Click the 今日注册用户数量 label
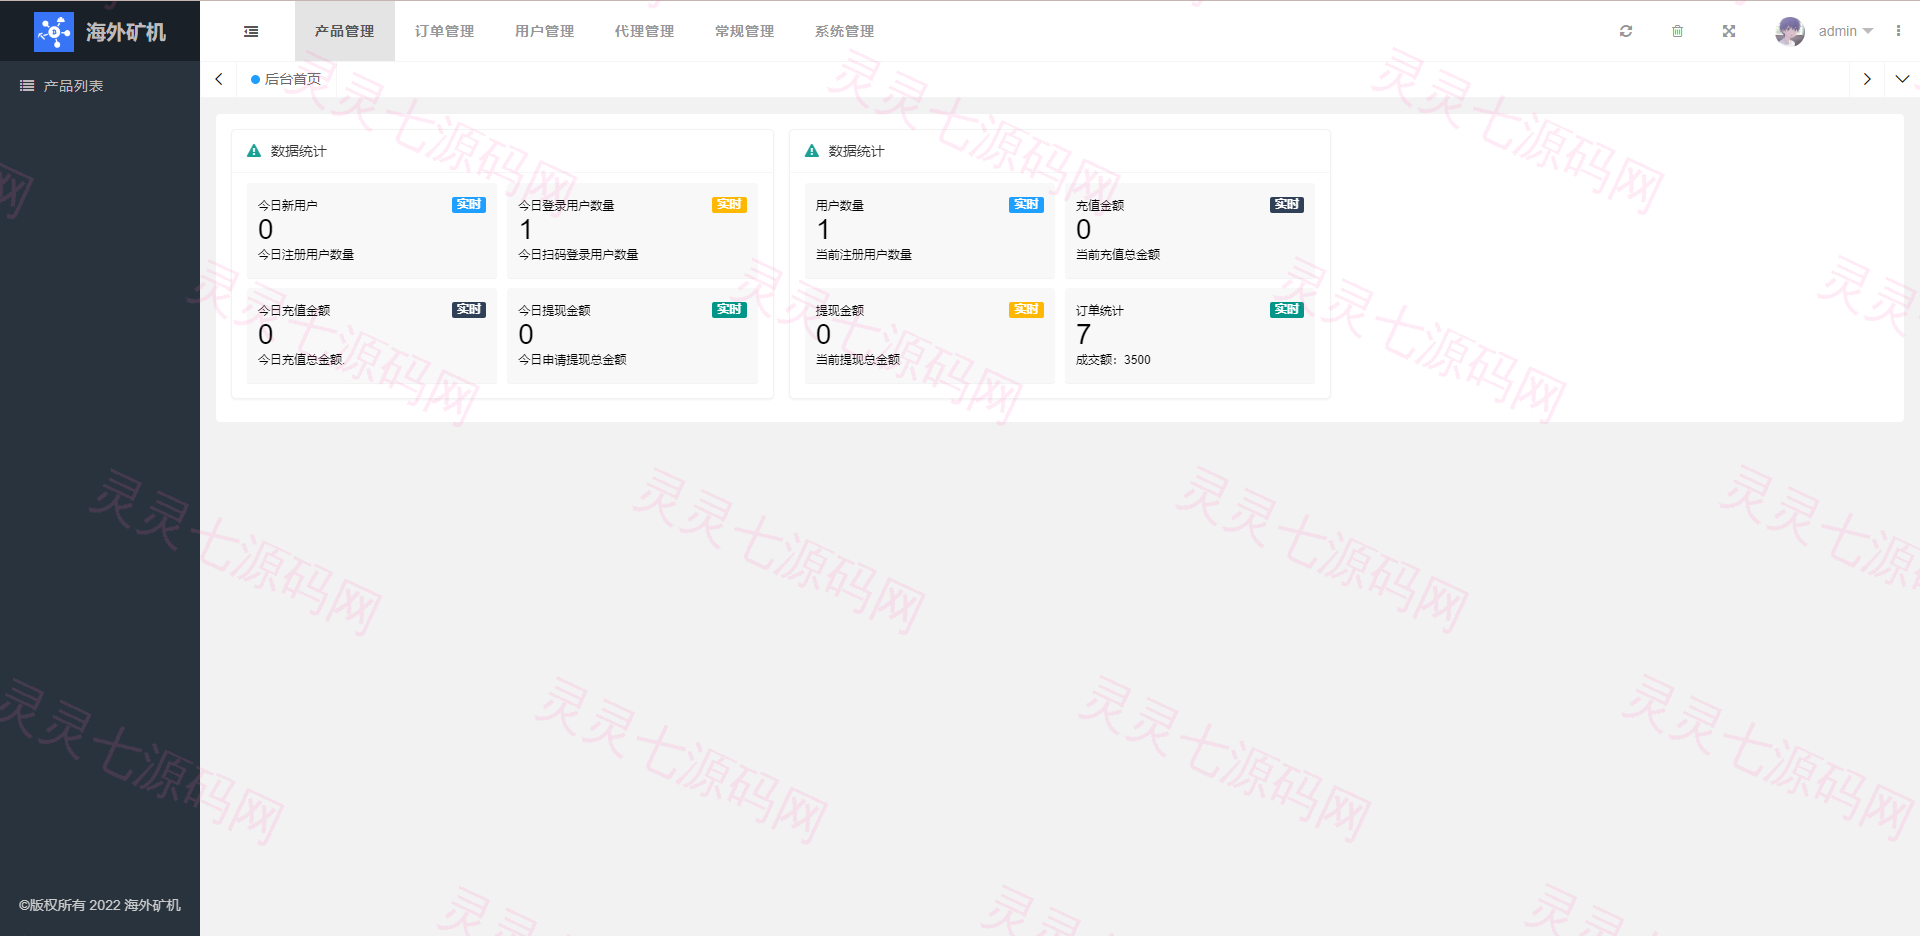Screen dimensions: 1920x936 (306, 255)
